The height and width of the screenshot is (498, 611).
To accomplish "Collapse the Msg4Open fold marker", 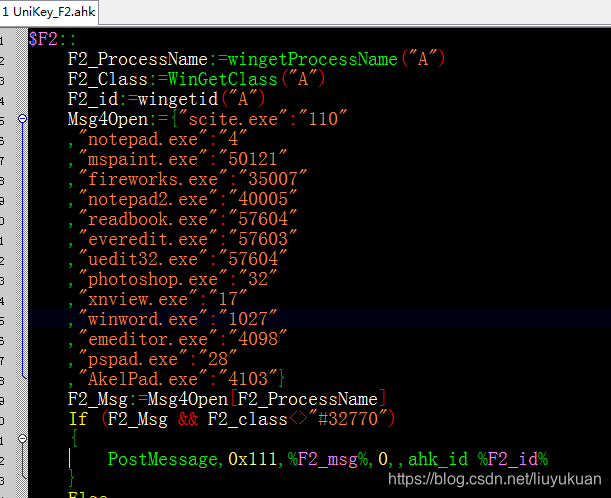I will [x=23, y=118].
